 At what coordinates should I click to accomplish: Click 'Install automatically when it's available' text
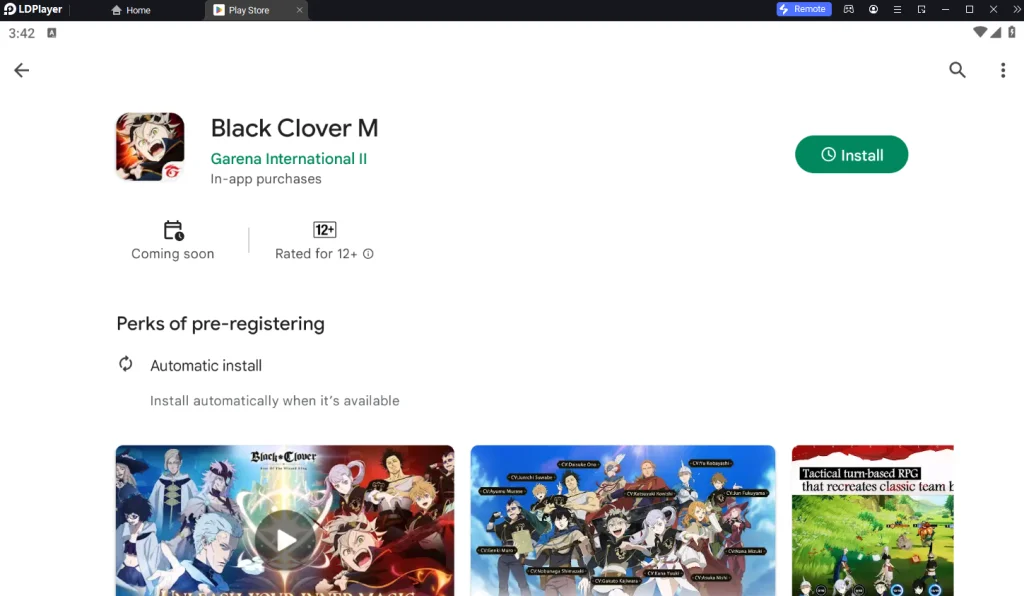tap(274, 401)
